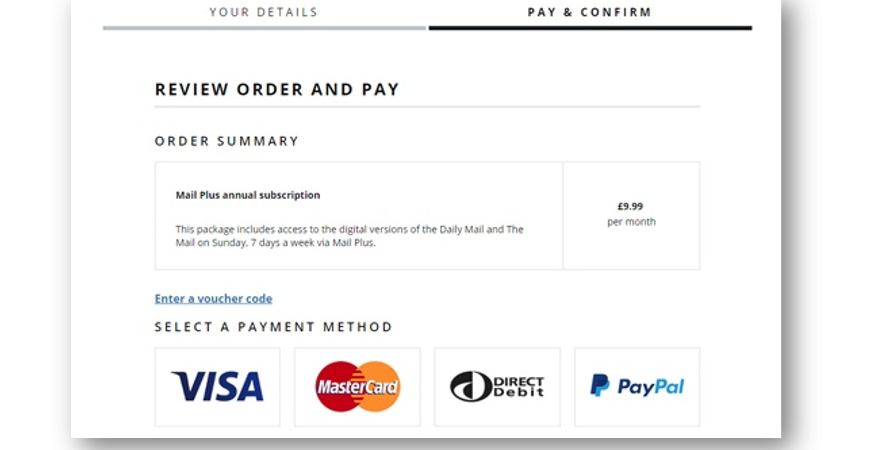874x450 pixels.
Task: Click the grey progress bar under Your Details
Action: click(x=264, y=28)
